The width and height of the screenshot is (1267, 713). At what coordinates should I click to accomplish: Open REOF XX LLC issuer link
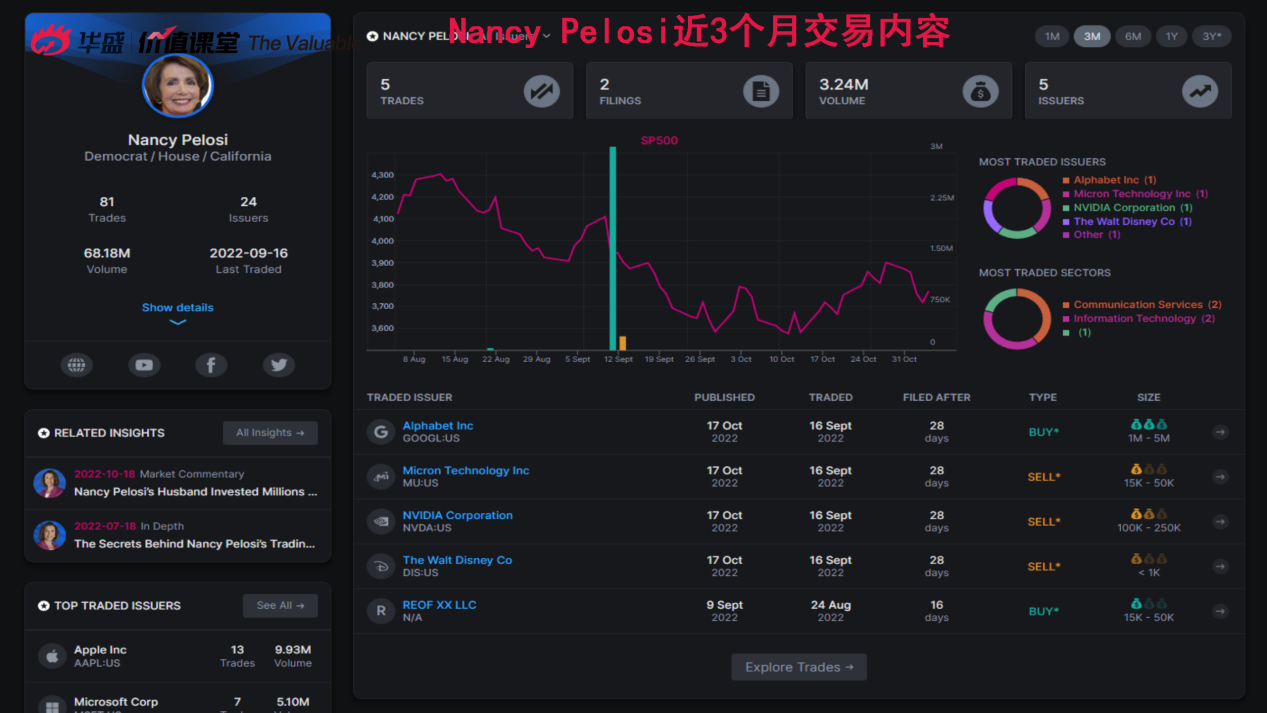click(439, 606)
